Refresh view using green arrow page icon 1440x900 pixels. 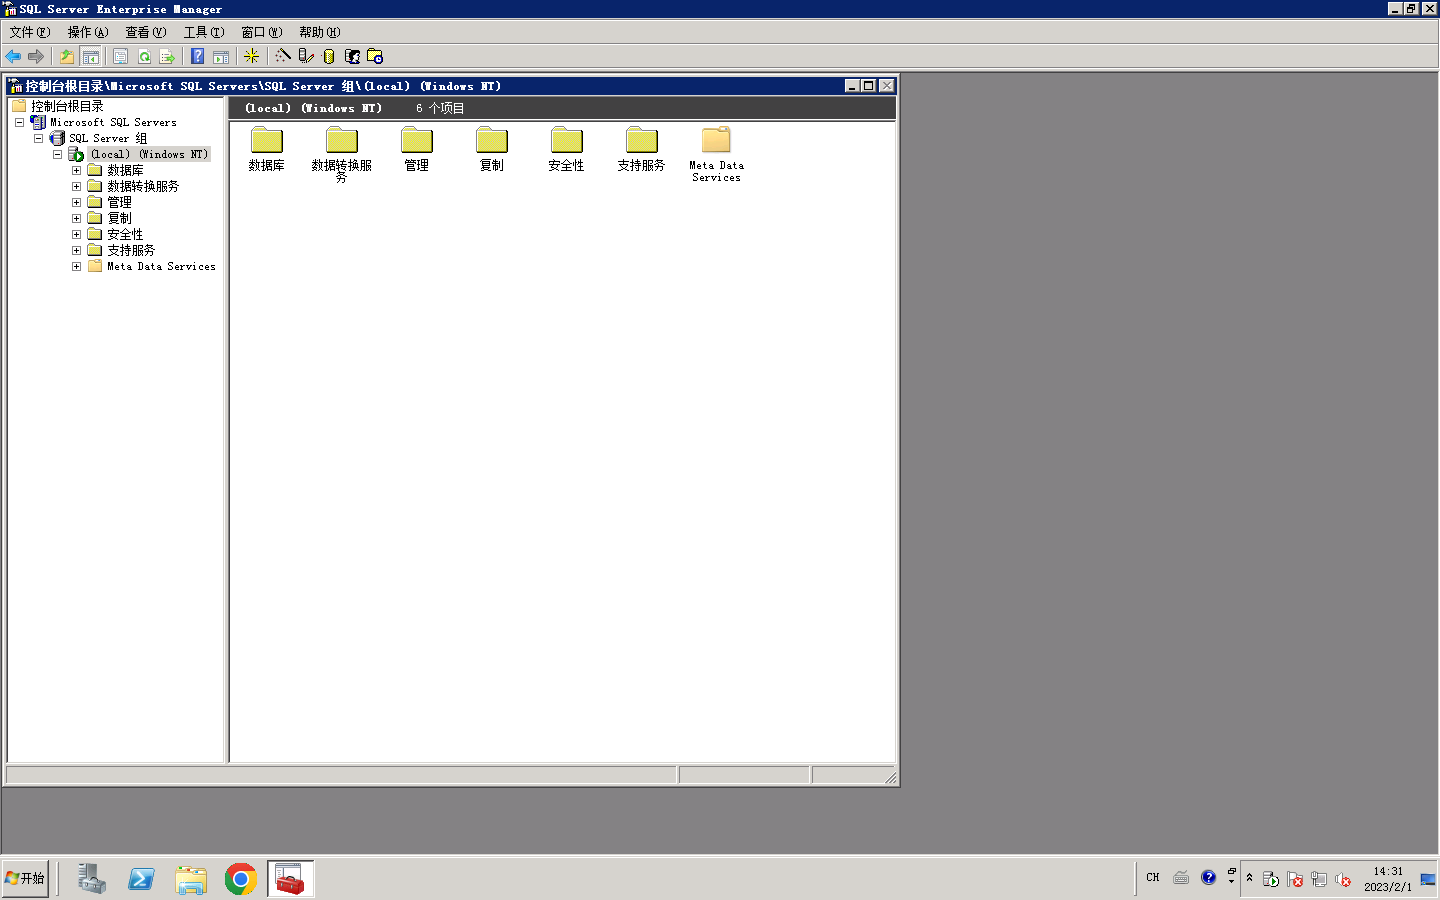144,57
